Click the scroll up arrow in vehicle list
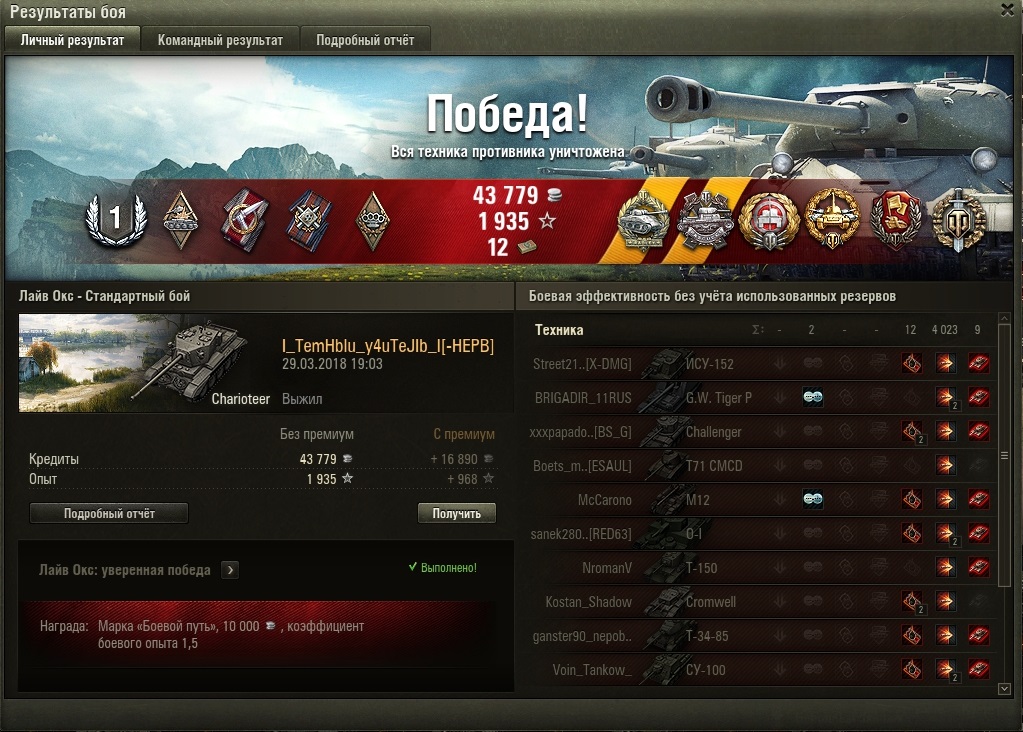The height and width of the screenshot is (732, 1023). pos(1005,318)
